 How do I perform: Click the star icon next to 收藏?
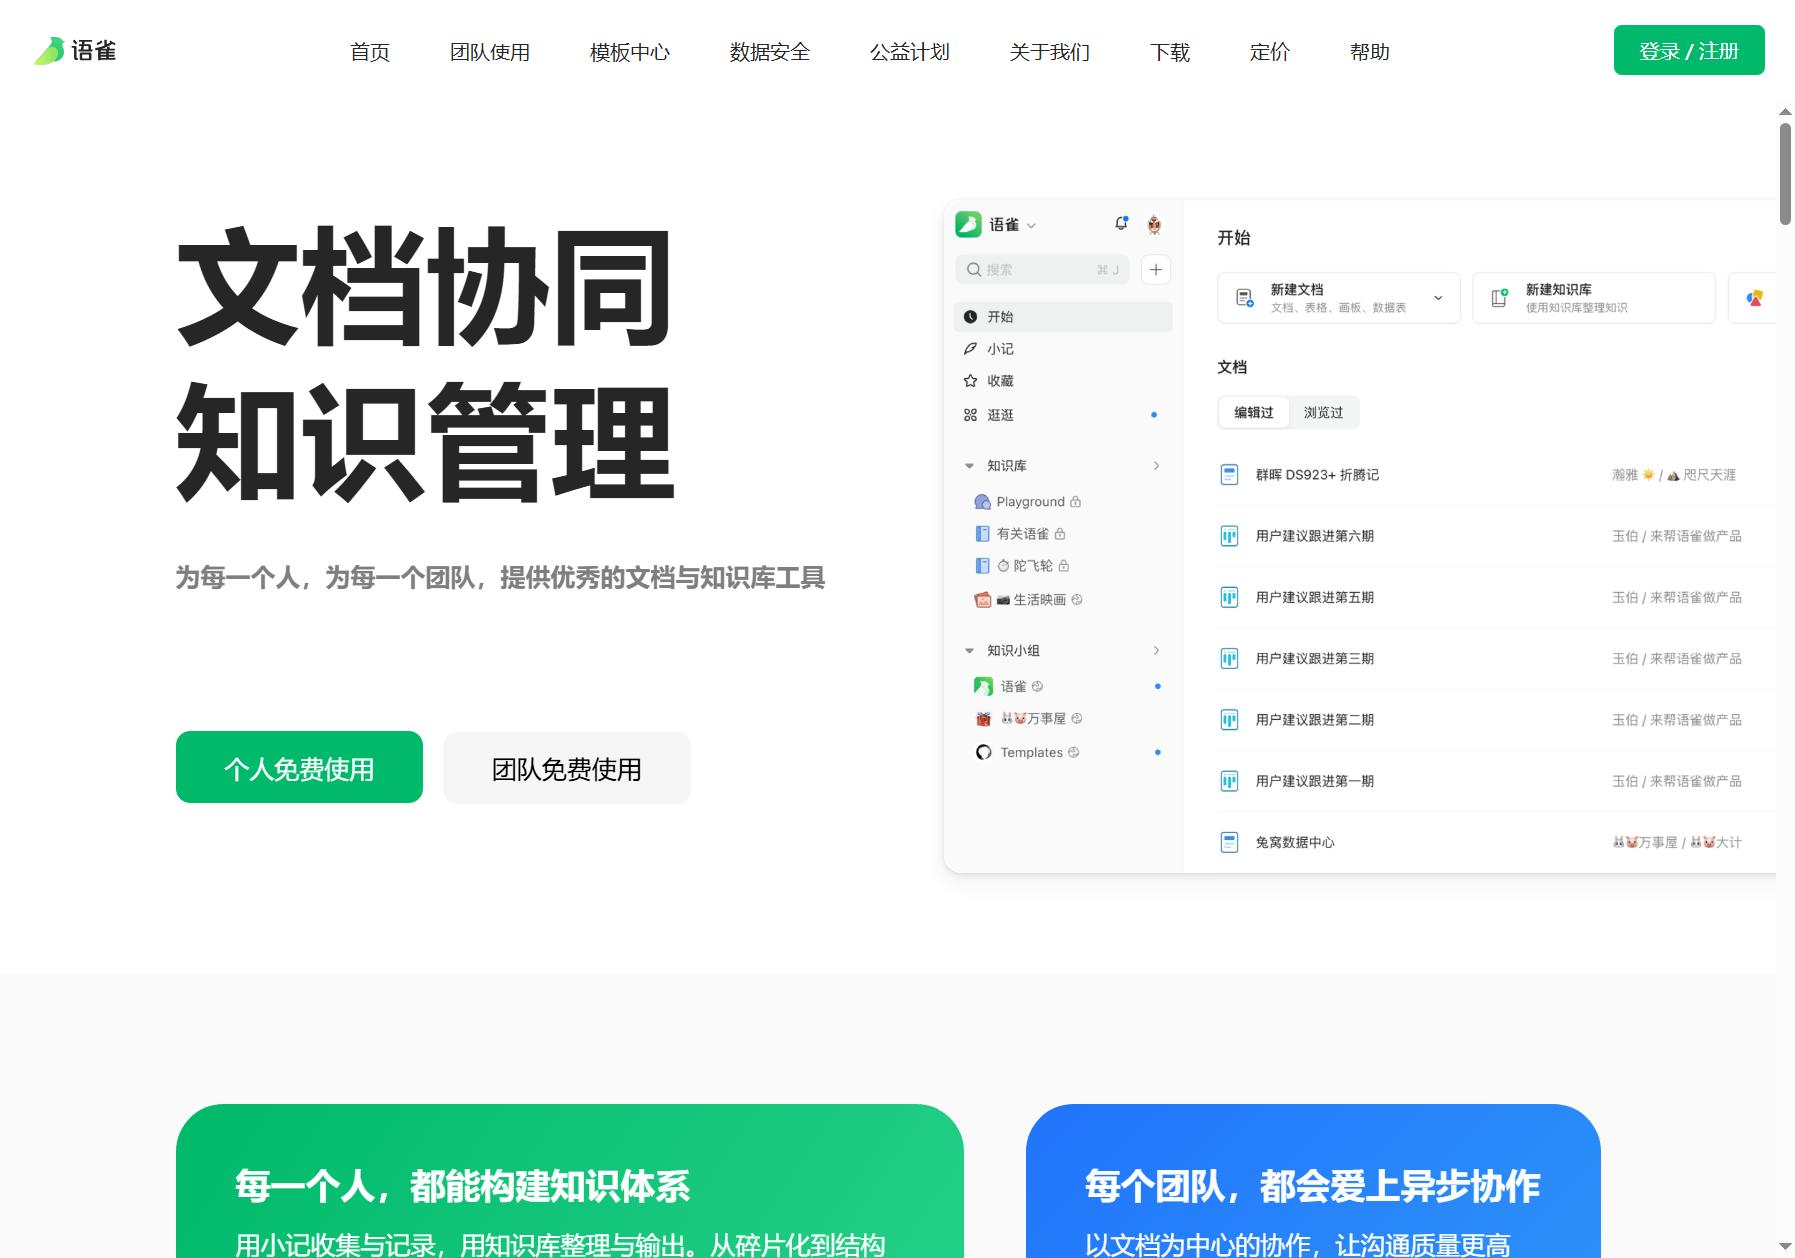(x=970, y=381)
